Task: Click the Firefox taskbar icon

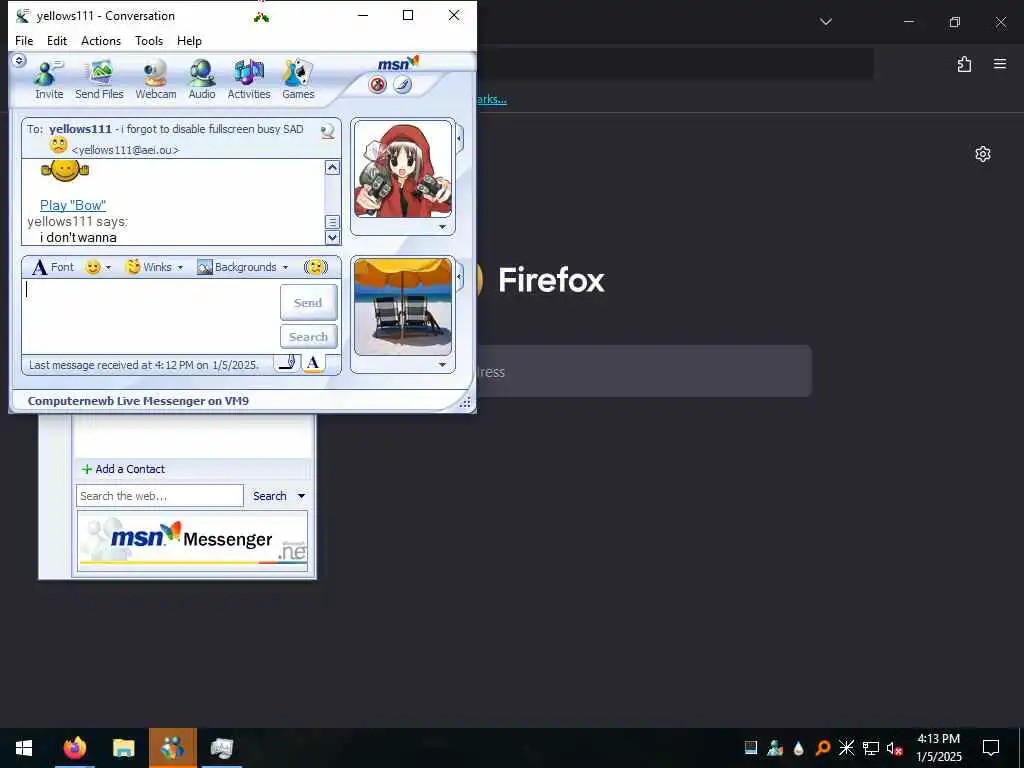Action: click(74, 748)
